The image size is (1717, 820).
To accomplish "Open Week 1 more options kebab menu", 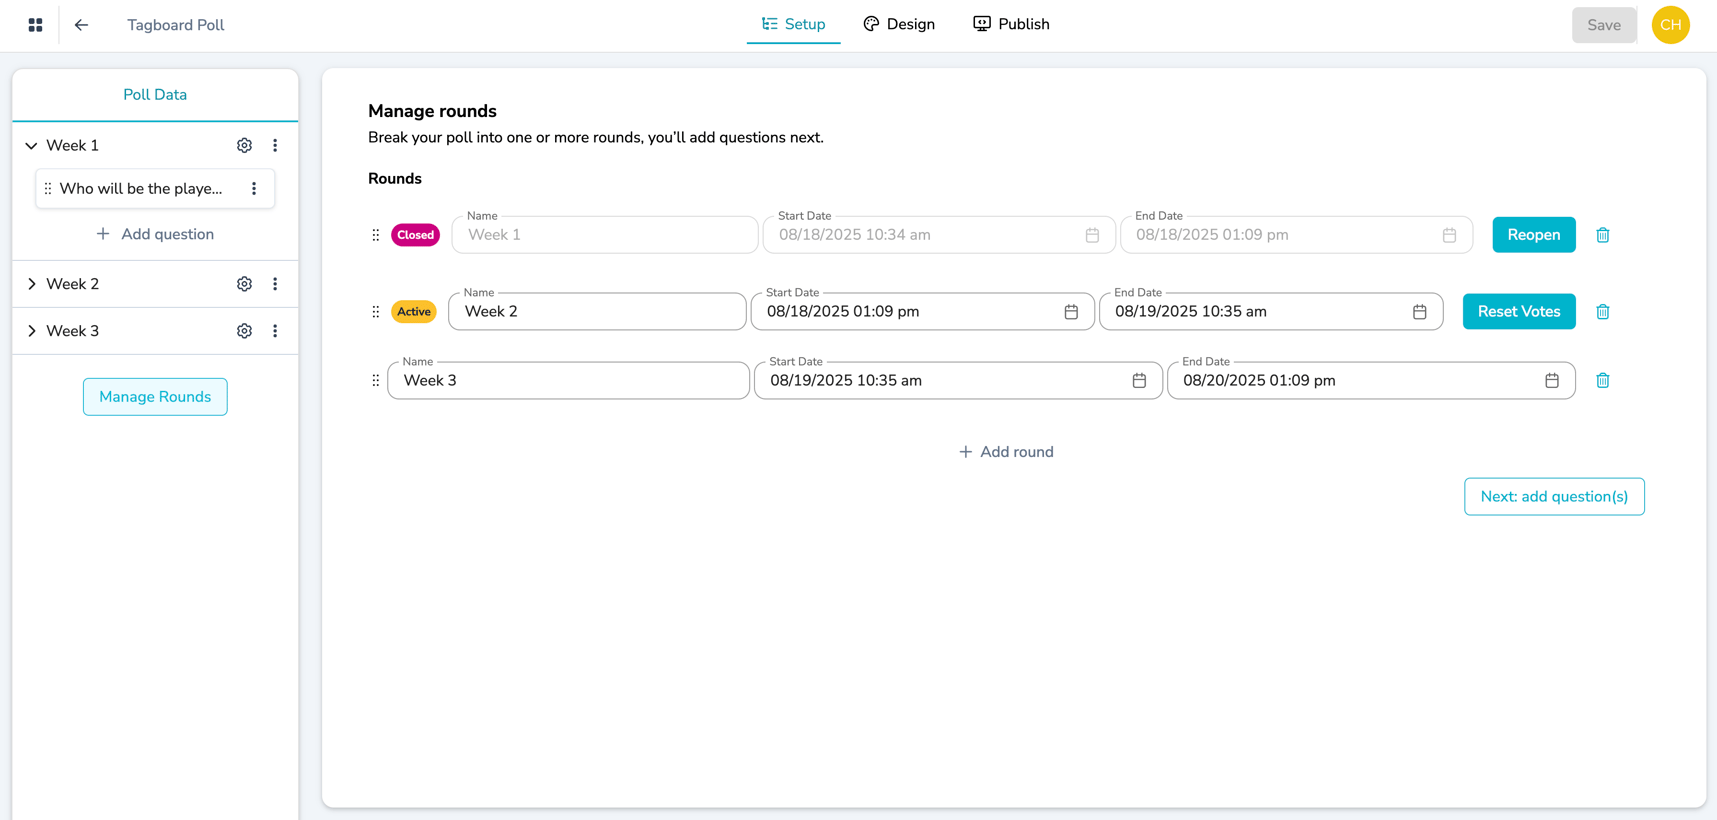I will coord(275,145).
